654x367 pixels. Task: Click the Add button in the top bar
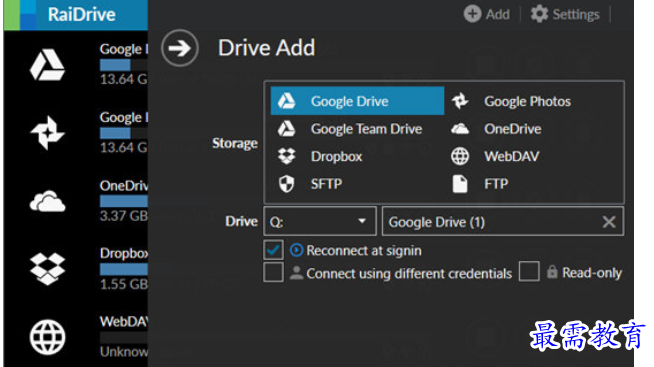(x=486, y=14)
